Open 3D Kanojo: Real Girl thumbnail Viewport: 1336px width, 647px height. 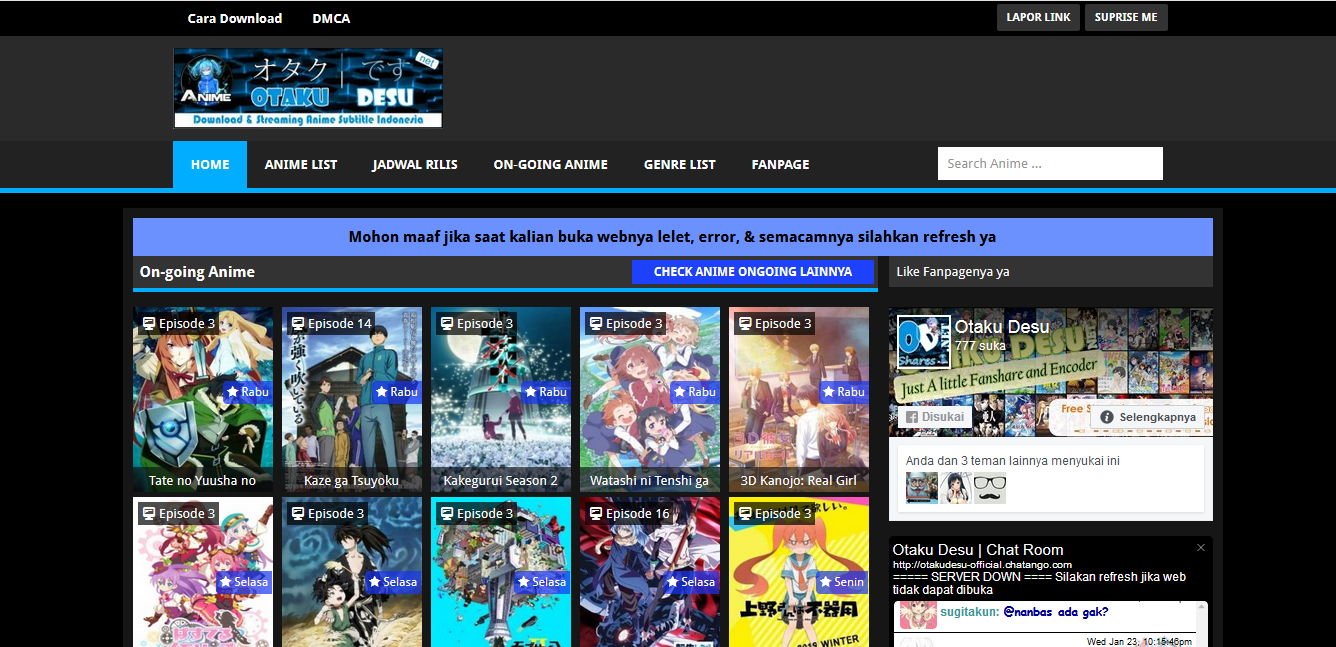click(x=799, y=400)
